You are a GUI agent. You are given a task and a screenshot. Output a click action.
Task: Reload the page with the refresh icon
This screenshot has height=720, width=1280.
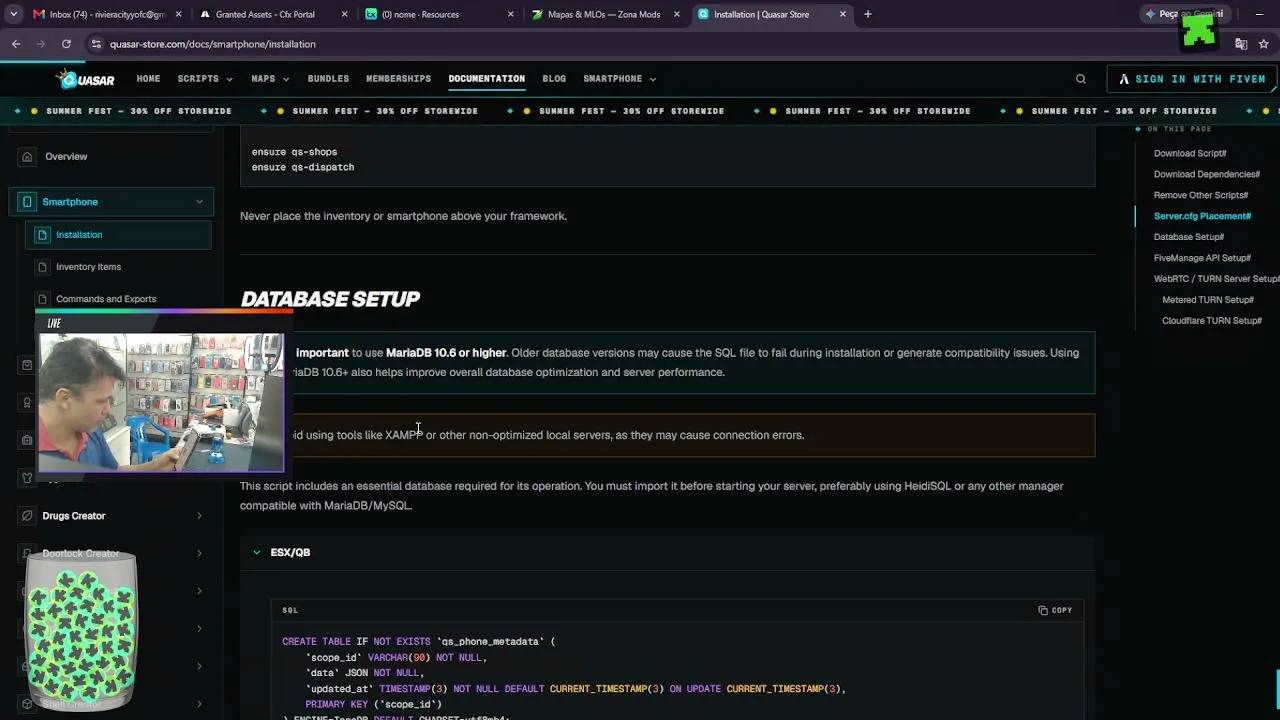[66, 44]
